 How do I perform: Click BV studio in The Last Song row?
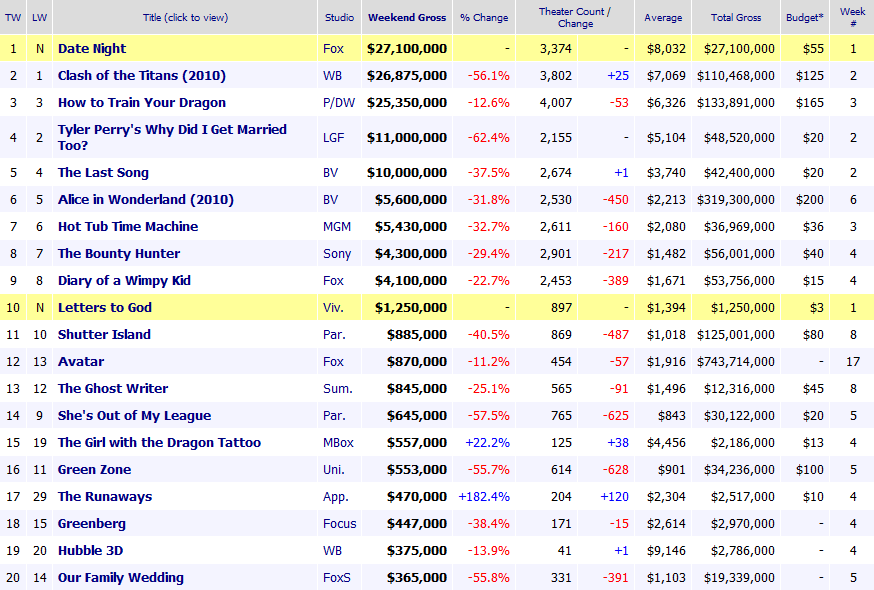pyautogui.click(x=331, y=173)
